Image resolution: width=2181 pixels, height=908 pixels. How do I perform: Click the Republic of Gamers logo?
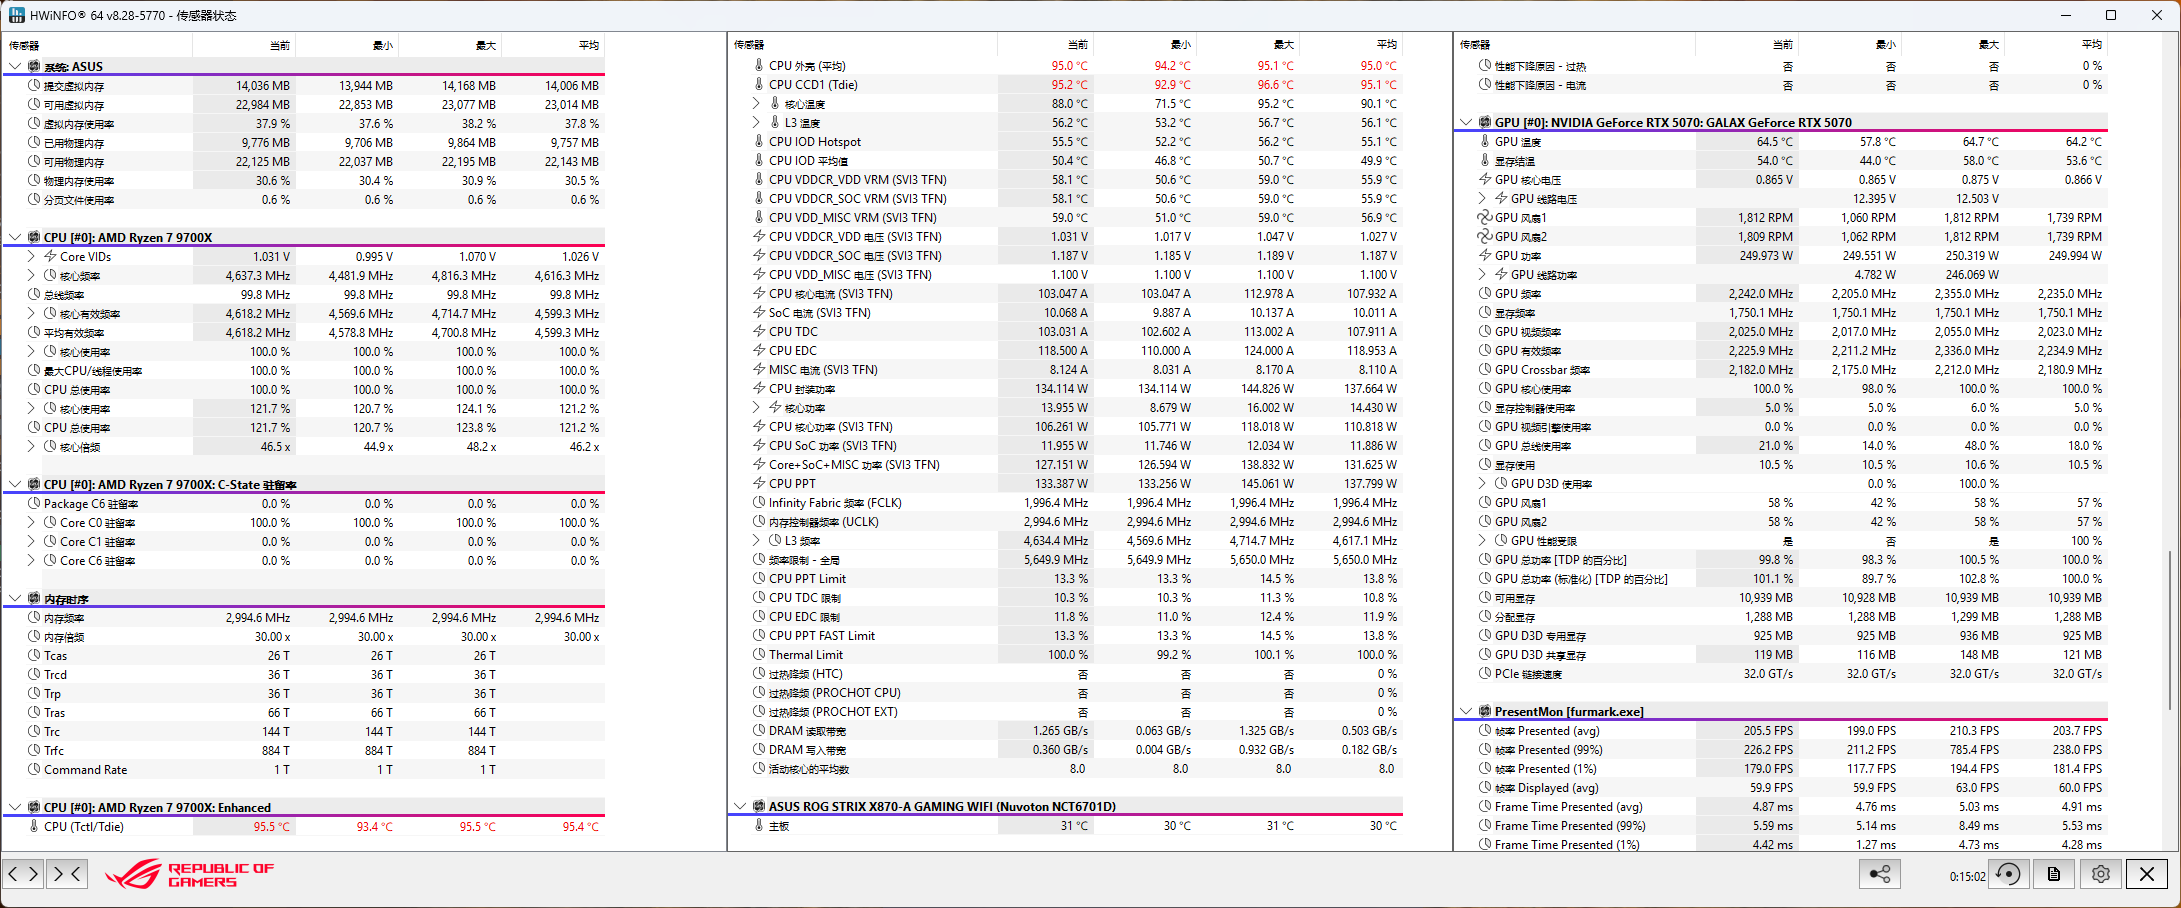[x=190, y=875]
